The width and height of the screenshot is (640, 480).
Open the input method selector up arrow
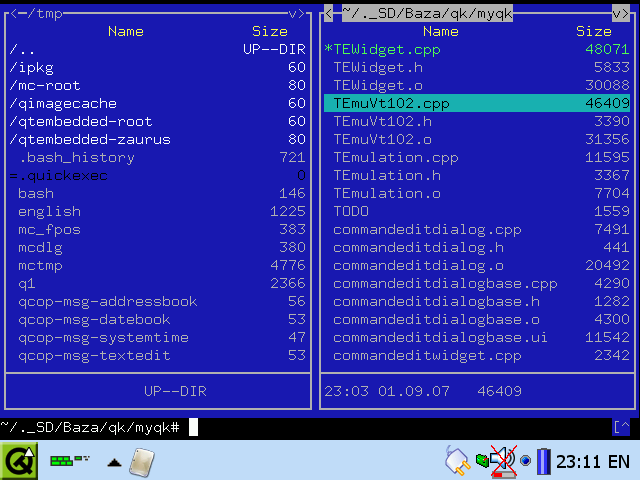pyautogui.click(x=114, y=462)
